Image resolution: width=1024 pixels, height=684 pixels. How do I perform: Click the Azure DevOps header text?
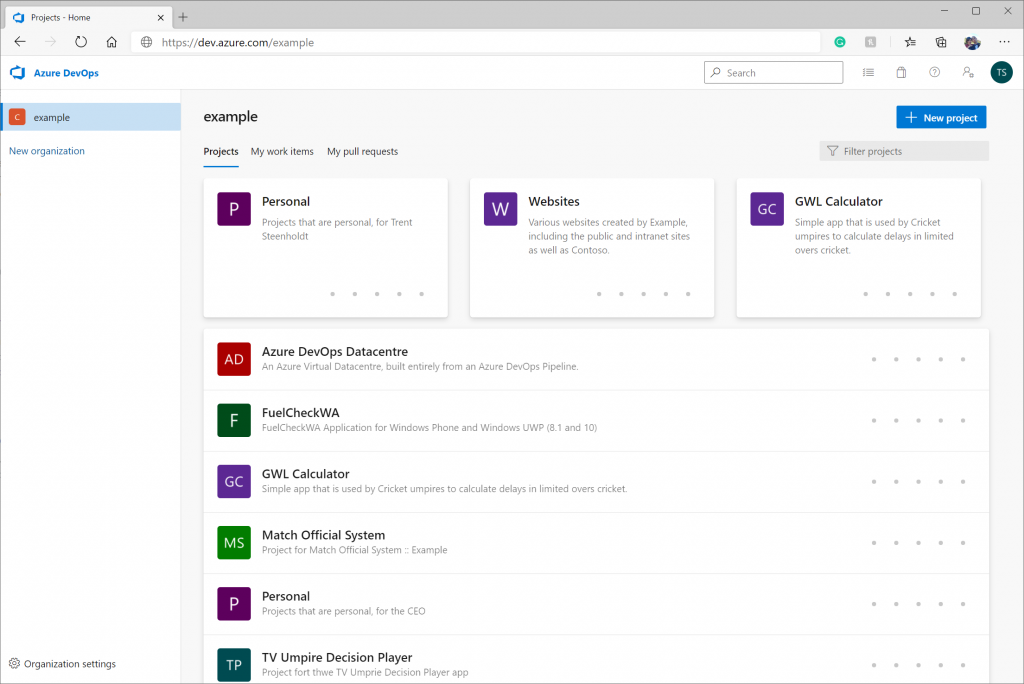click(66, 73)
